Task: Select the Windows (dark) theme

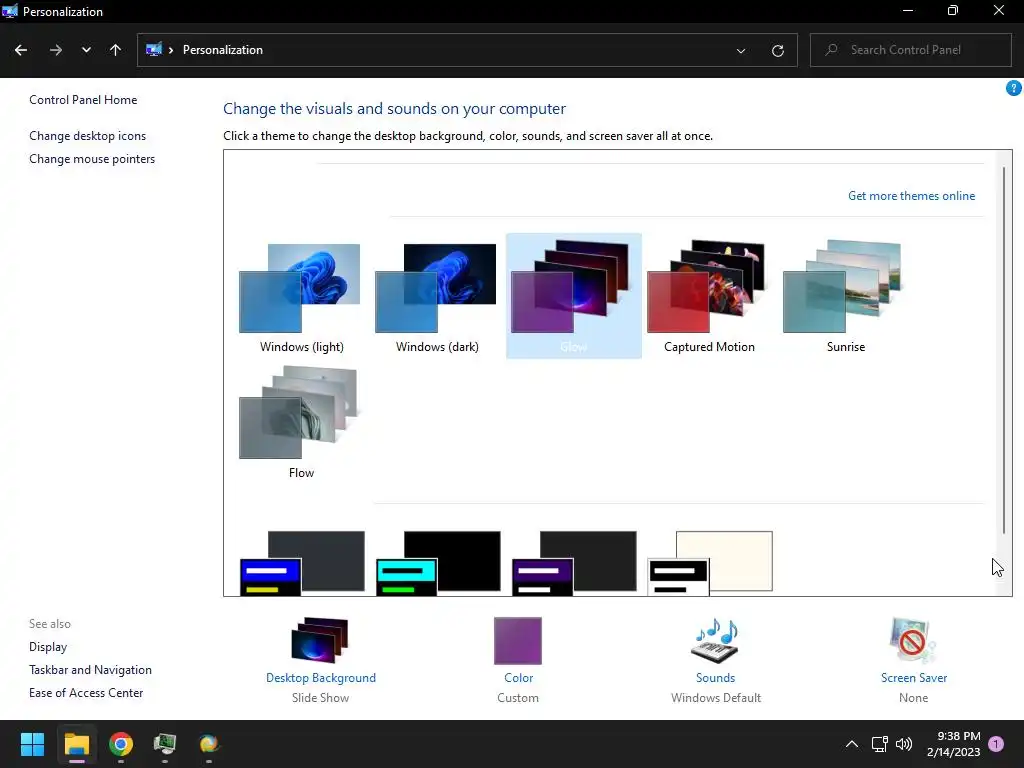Action: pos(437,298)
